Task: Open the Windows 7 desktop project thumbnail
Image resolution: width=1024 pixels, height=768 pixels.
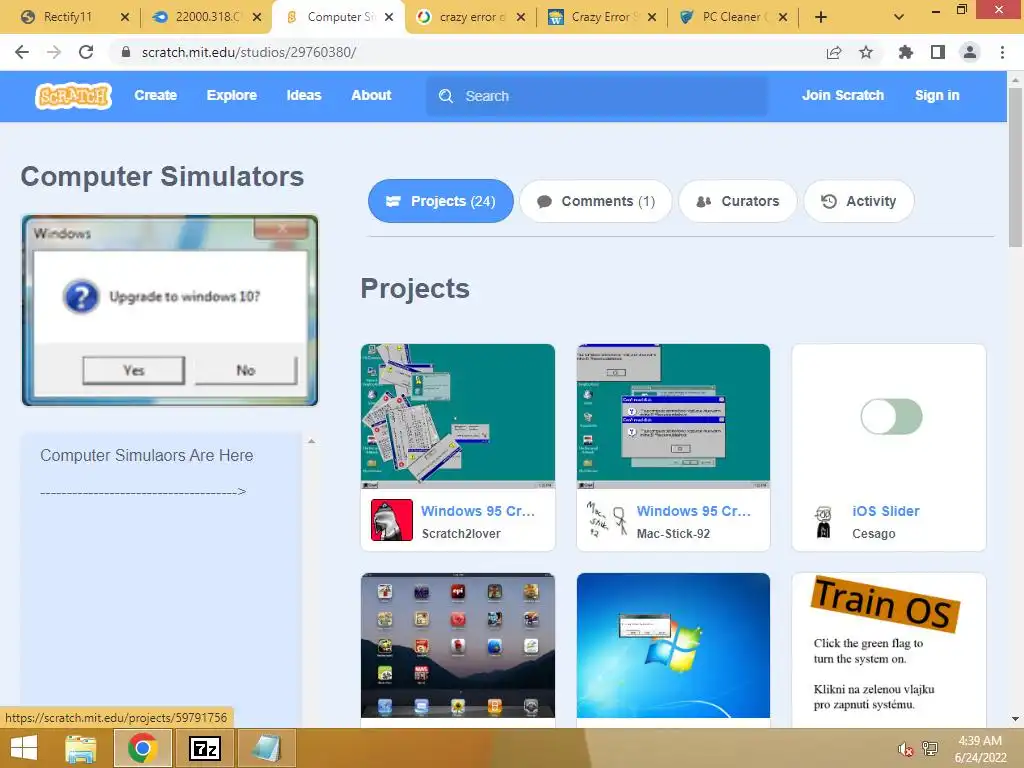Action: (673, 645)
